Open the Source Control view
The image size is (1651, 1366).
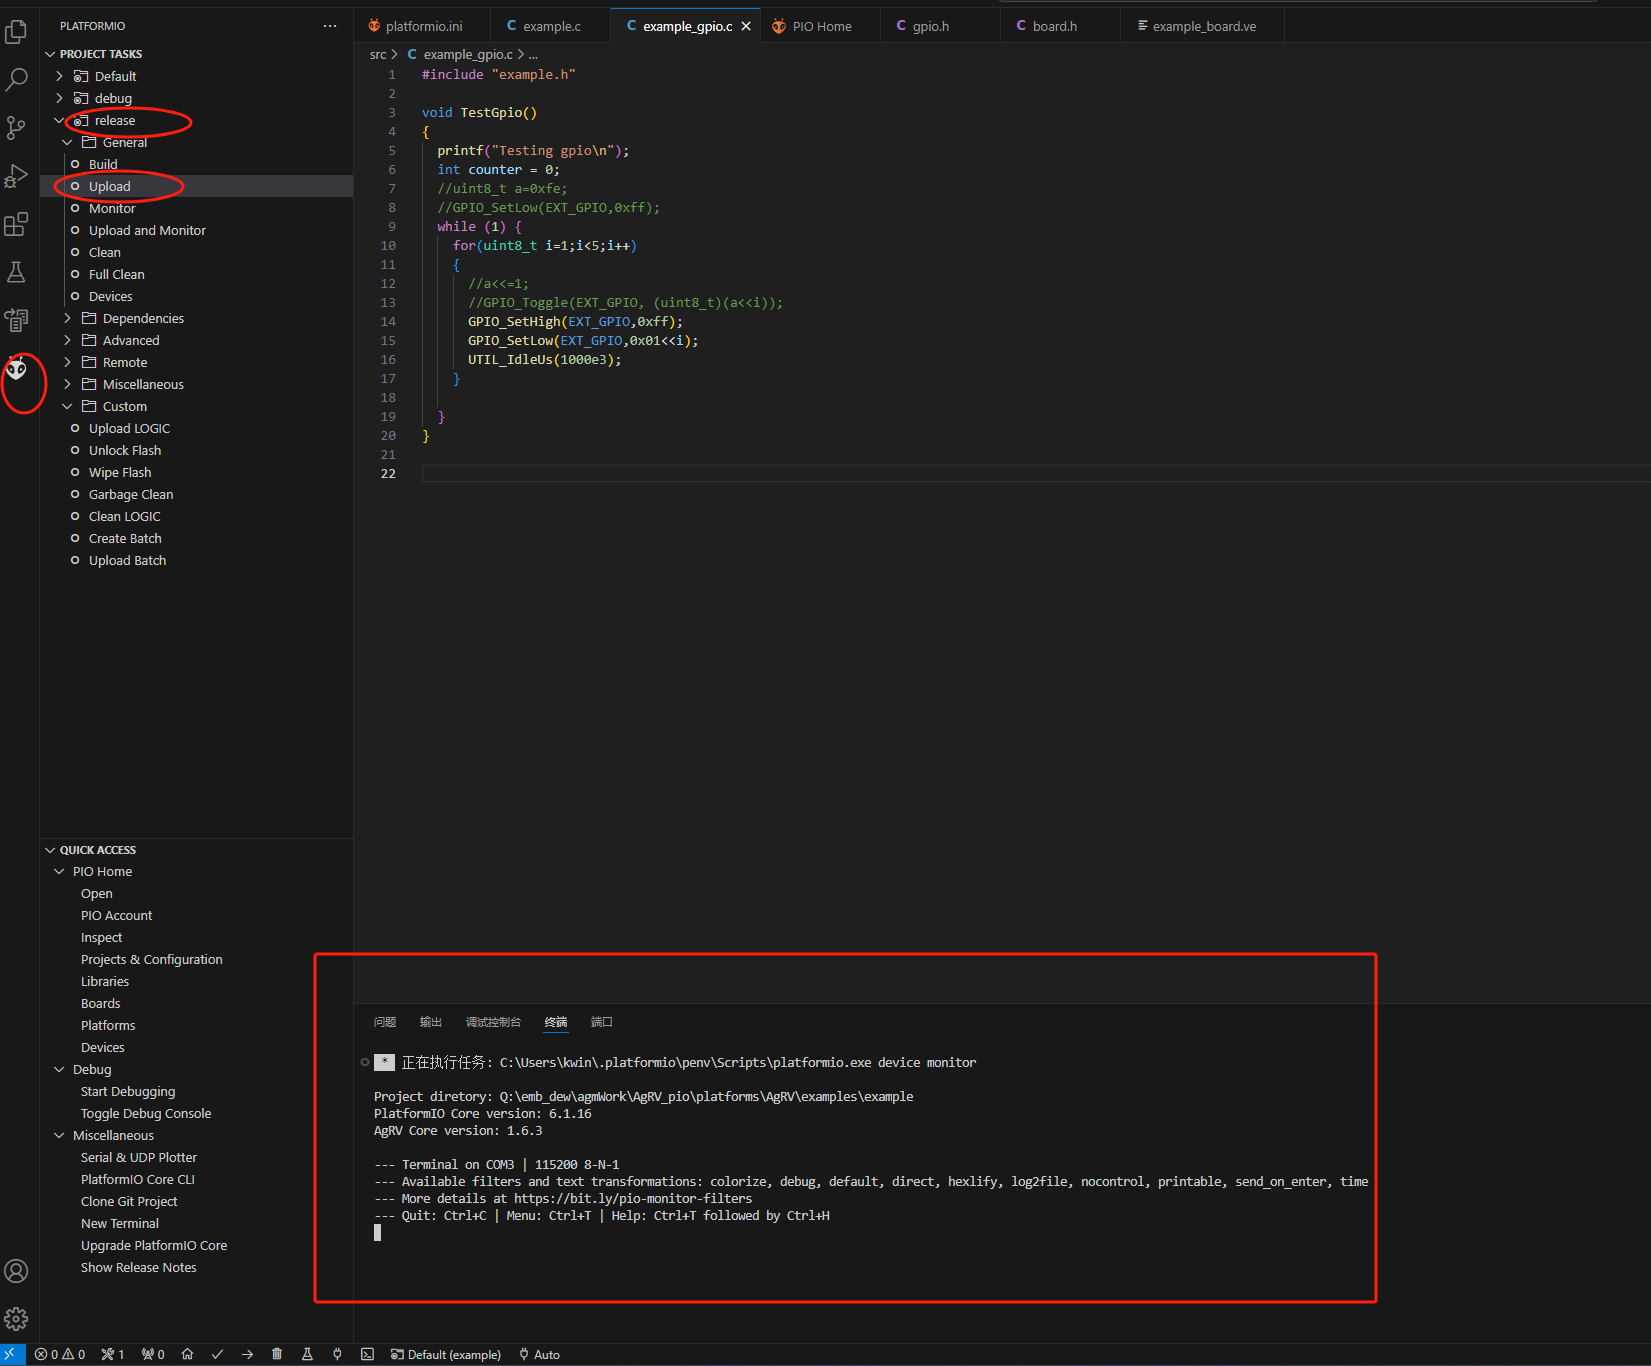[x=16, y=128]
